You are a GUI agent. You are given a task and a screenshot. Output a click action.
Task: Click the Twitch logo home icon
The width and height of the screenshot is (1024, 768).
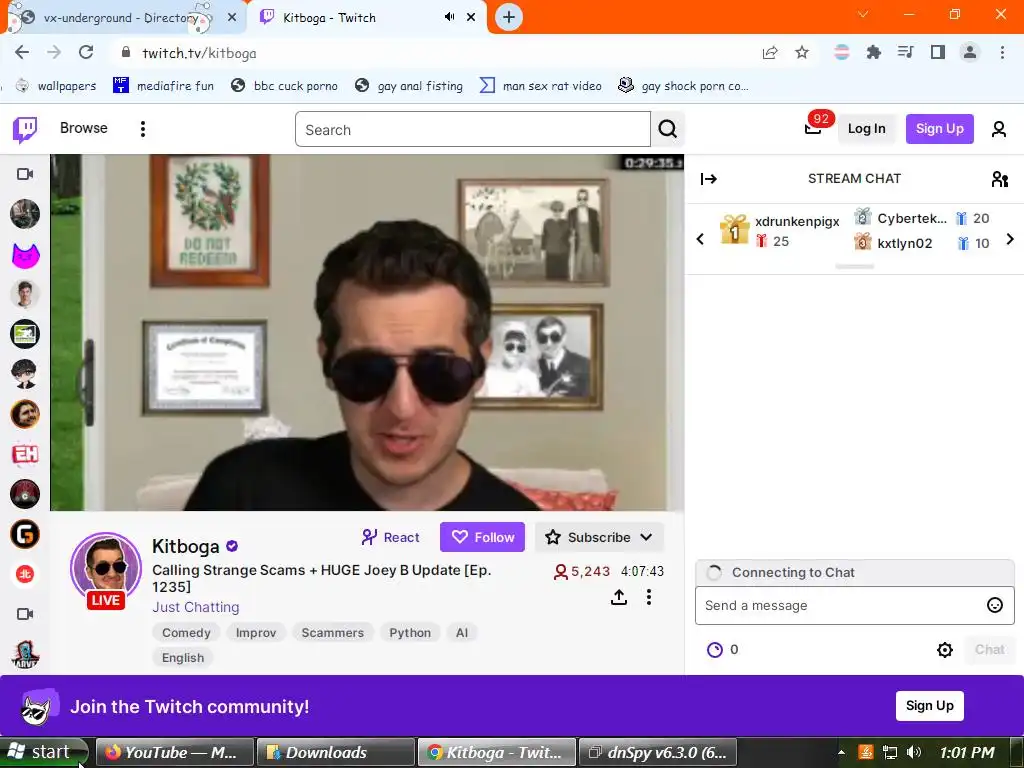pyautogui.click(x=25, y=129)
